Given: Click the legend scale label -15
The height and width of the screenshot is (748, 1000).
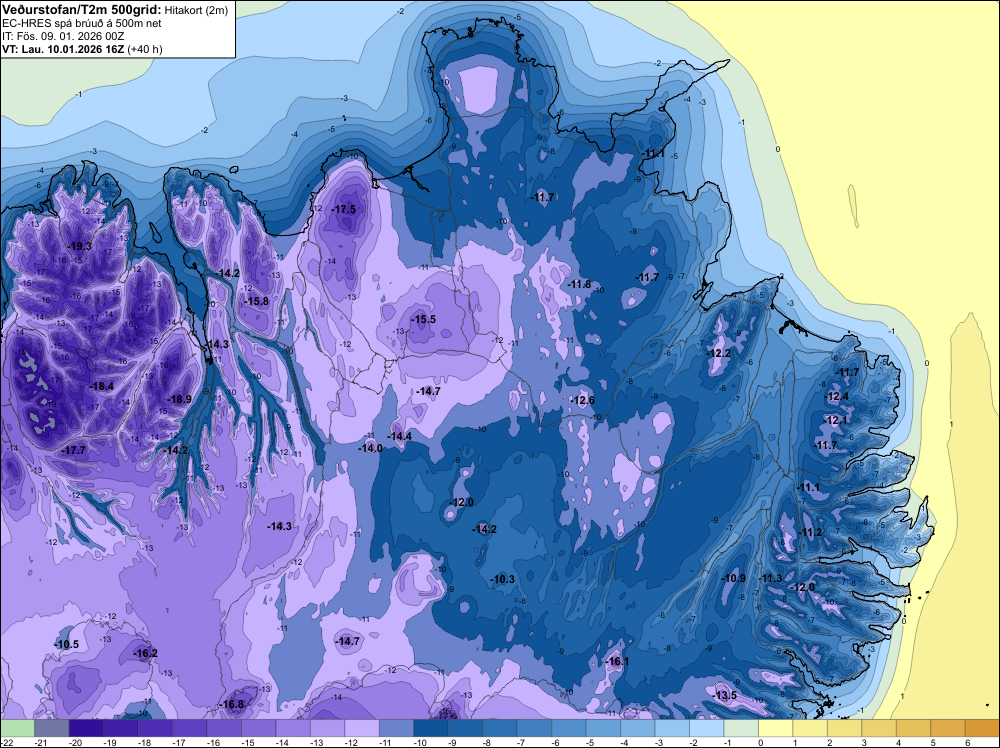Looking at the screenshot, I should (x=248, y=742).
